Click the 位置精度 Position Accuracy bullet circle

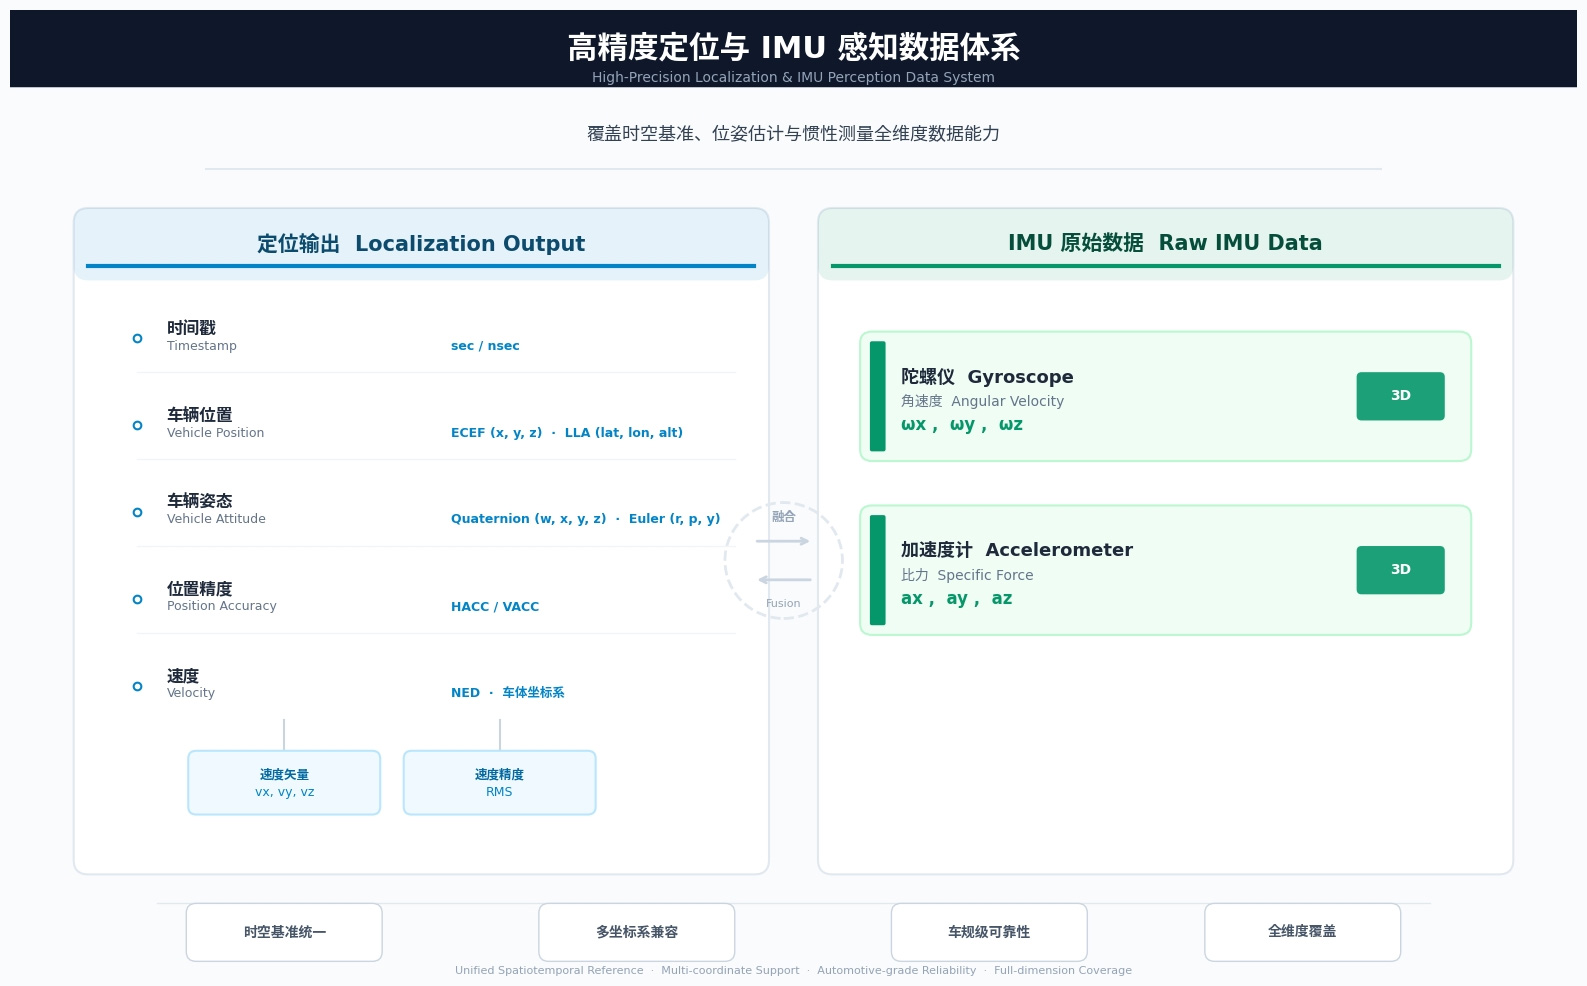tap(137, 599)
